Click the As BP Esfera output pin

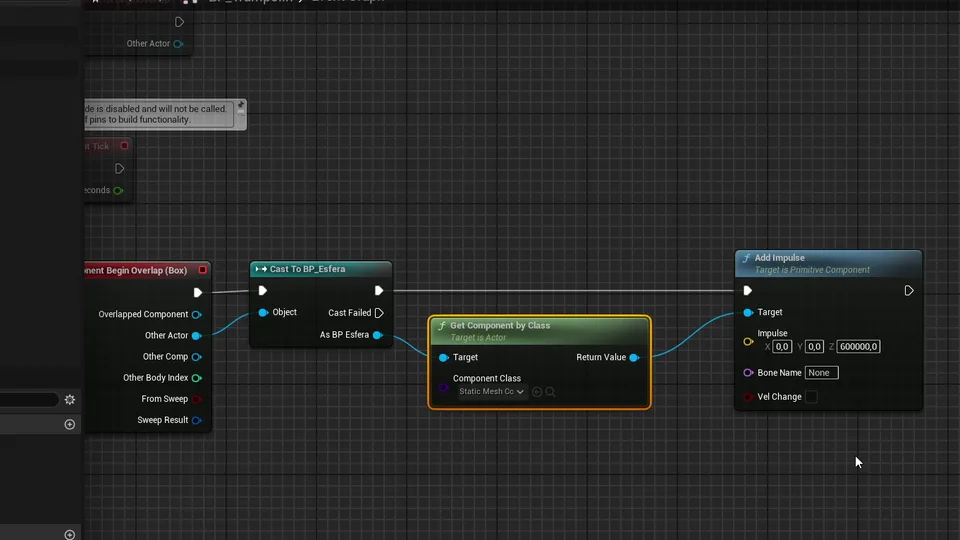coord(378,335)
